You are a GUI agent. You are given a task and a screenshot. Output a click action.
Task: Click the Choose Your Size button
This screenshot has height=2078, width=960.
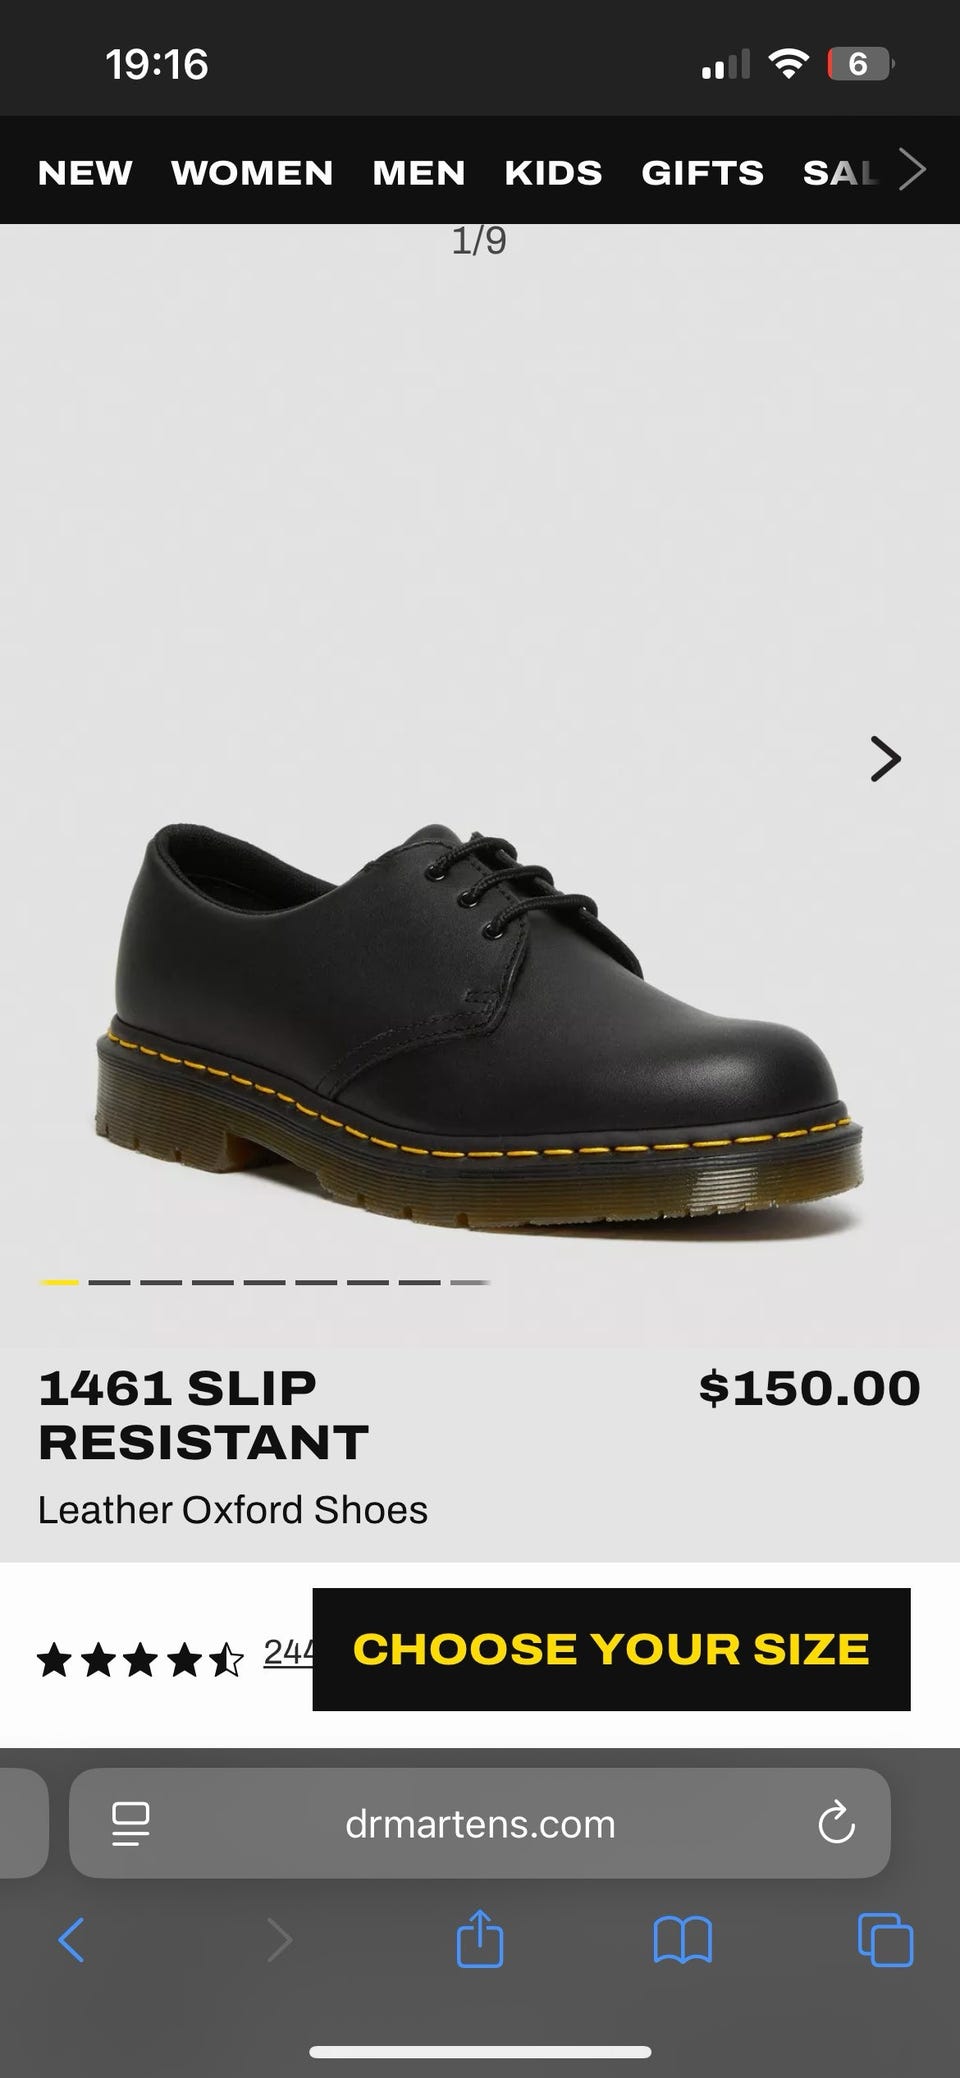pos(611,1649)
